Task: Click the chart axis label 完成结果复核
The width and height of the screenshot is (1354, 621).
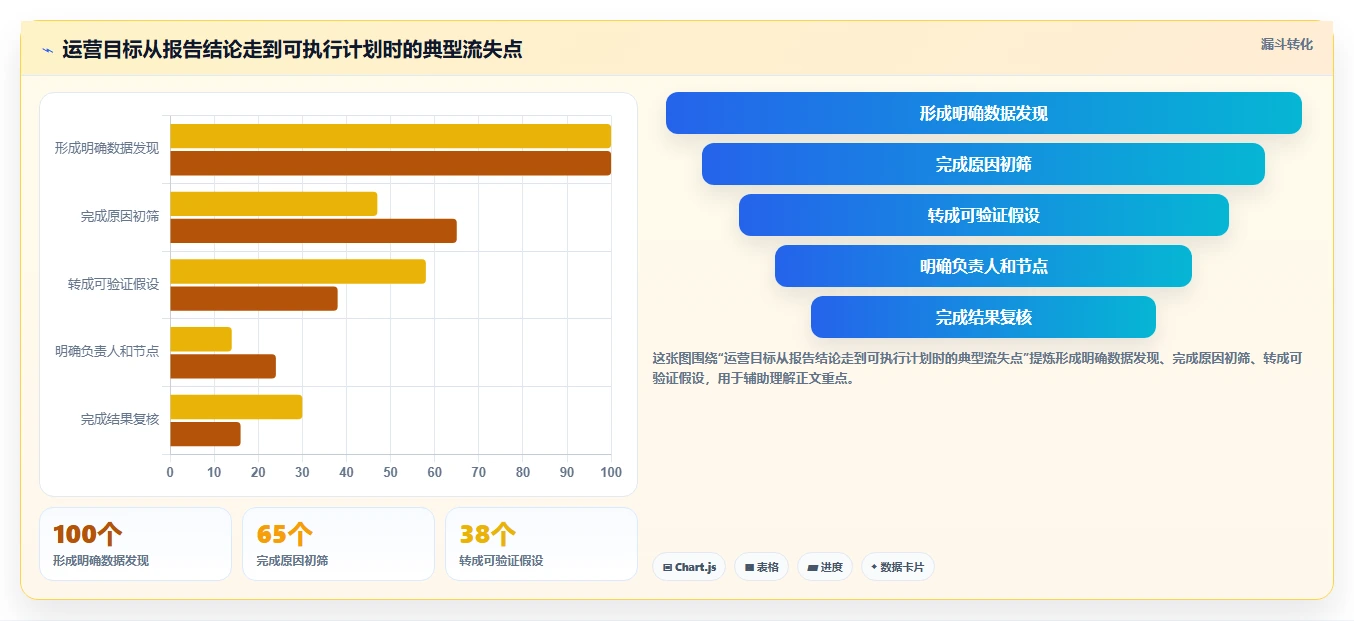Action: (120, 419)
